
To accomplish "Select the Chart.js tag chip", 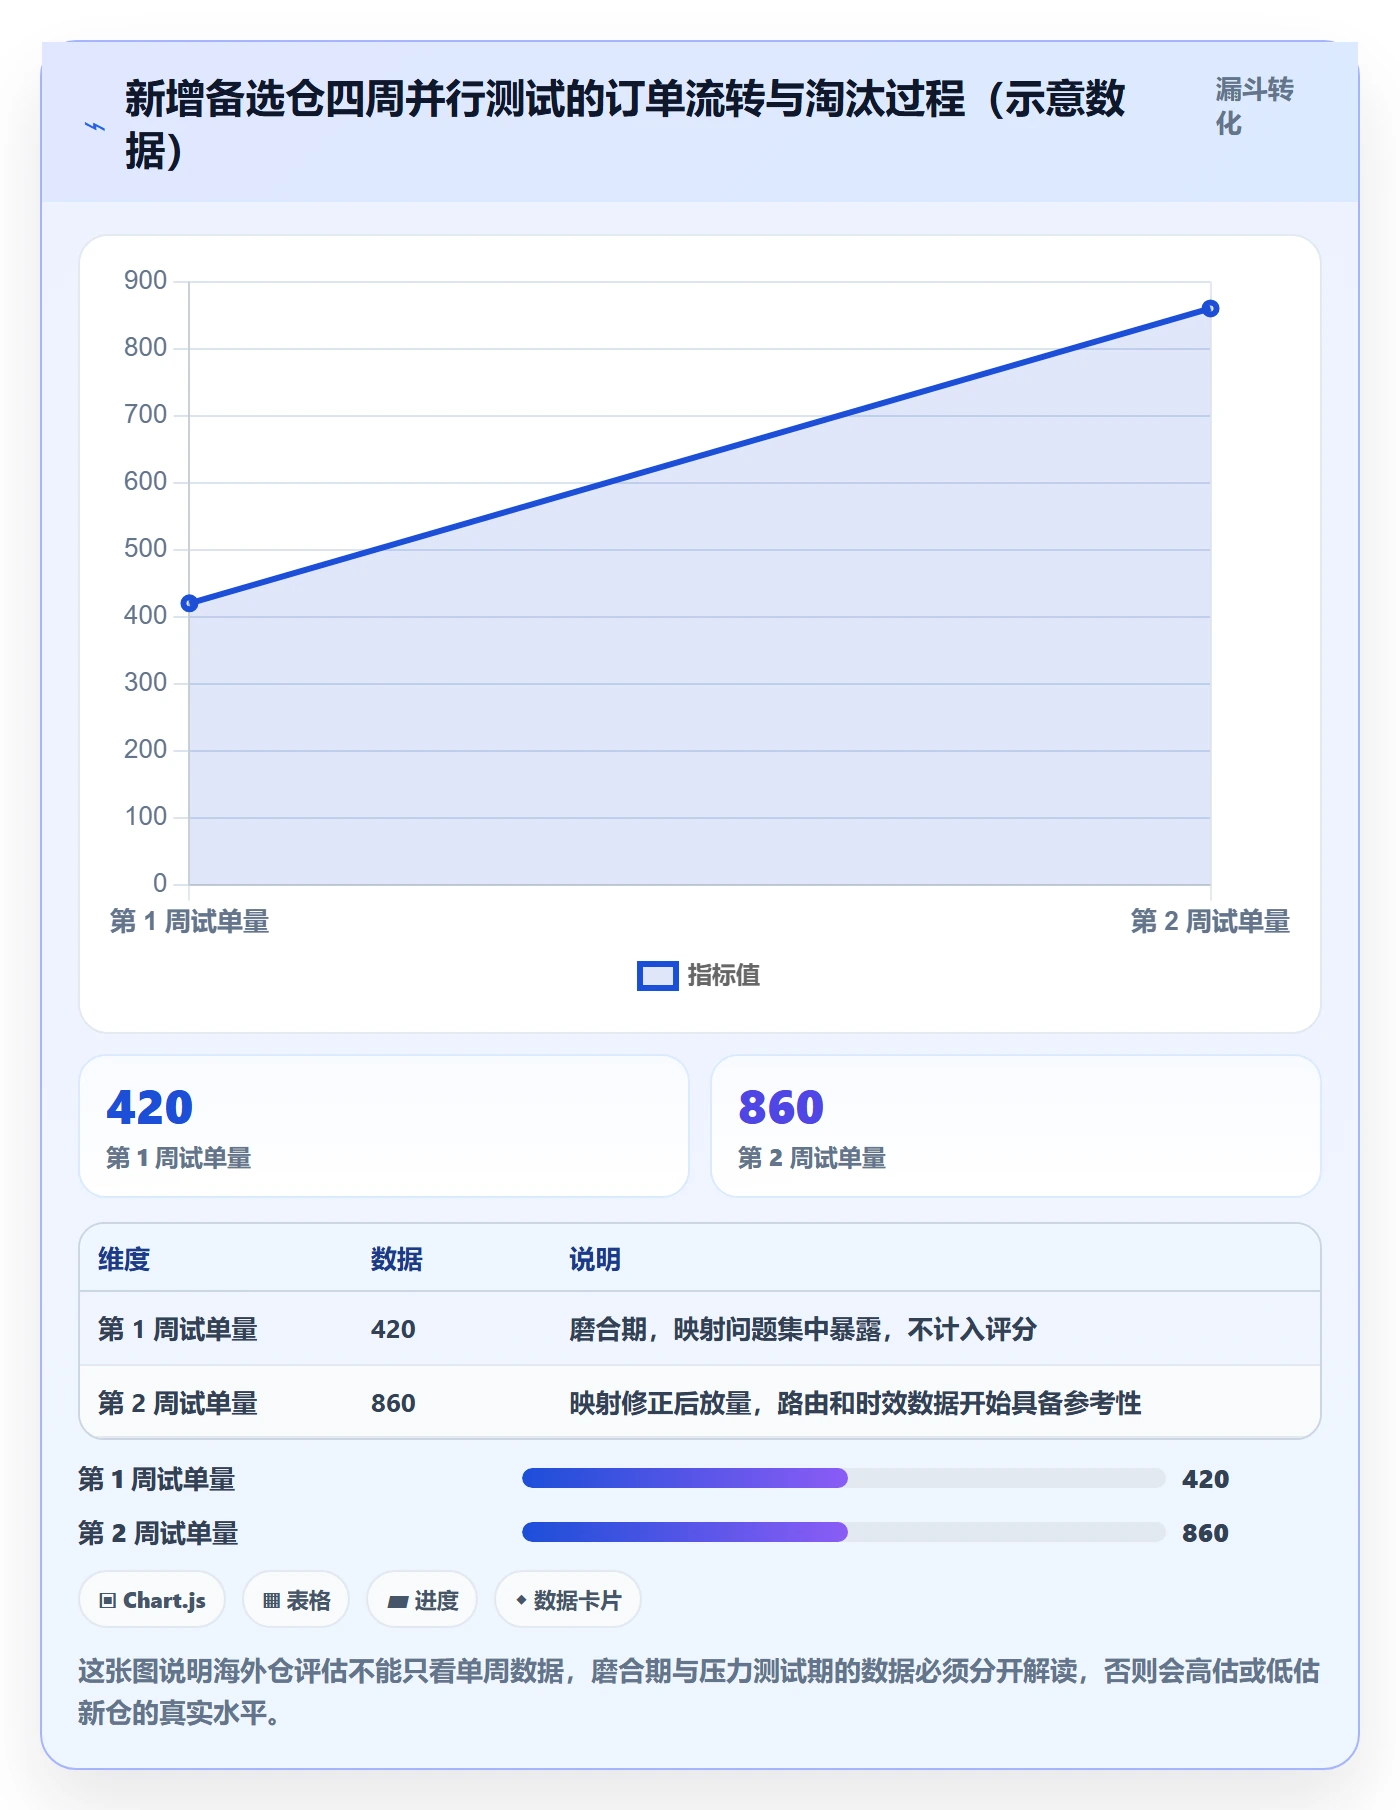I will [152, 1600].
